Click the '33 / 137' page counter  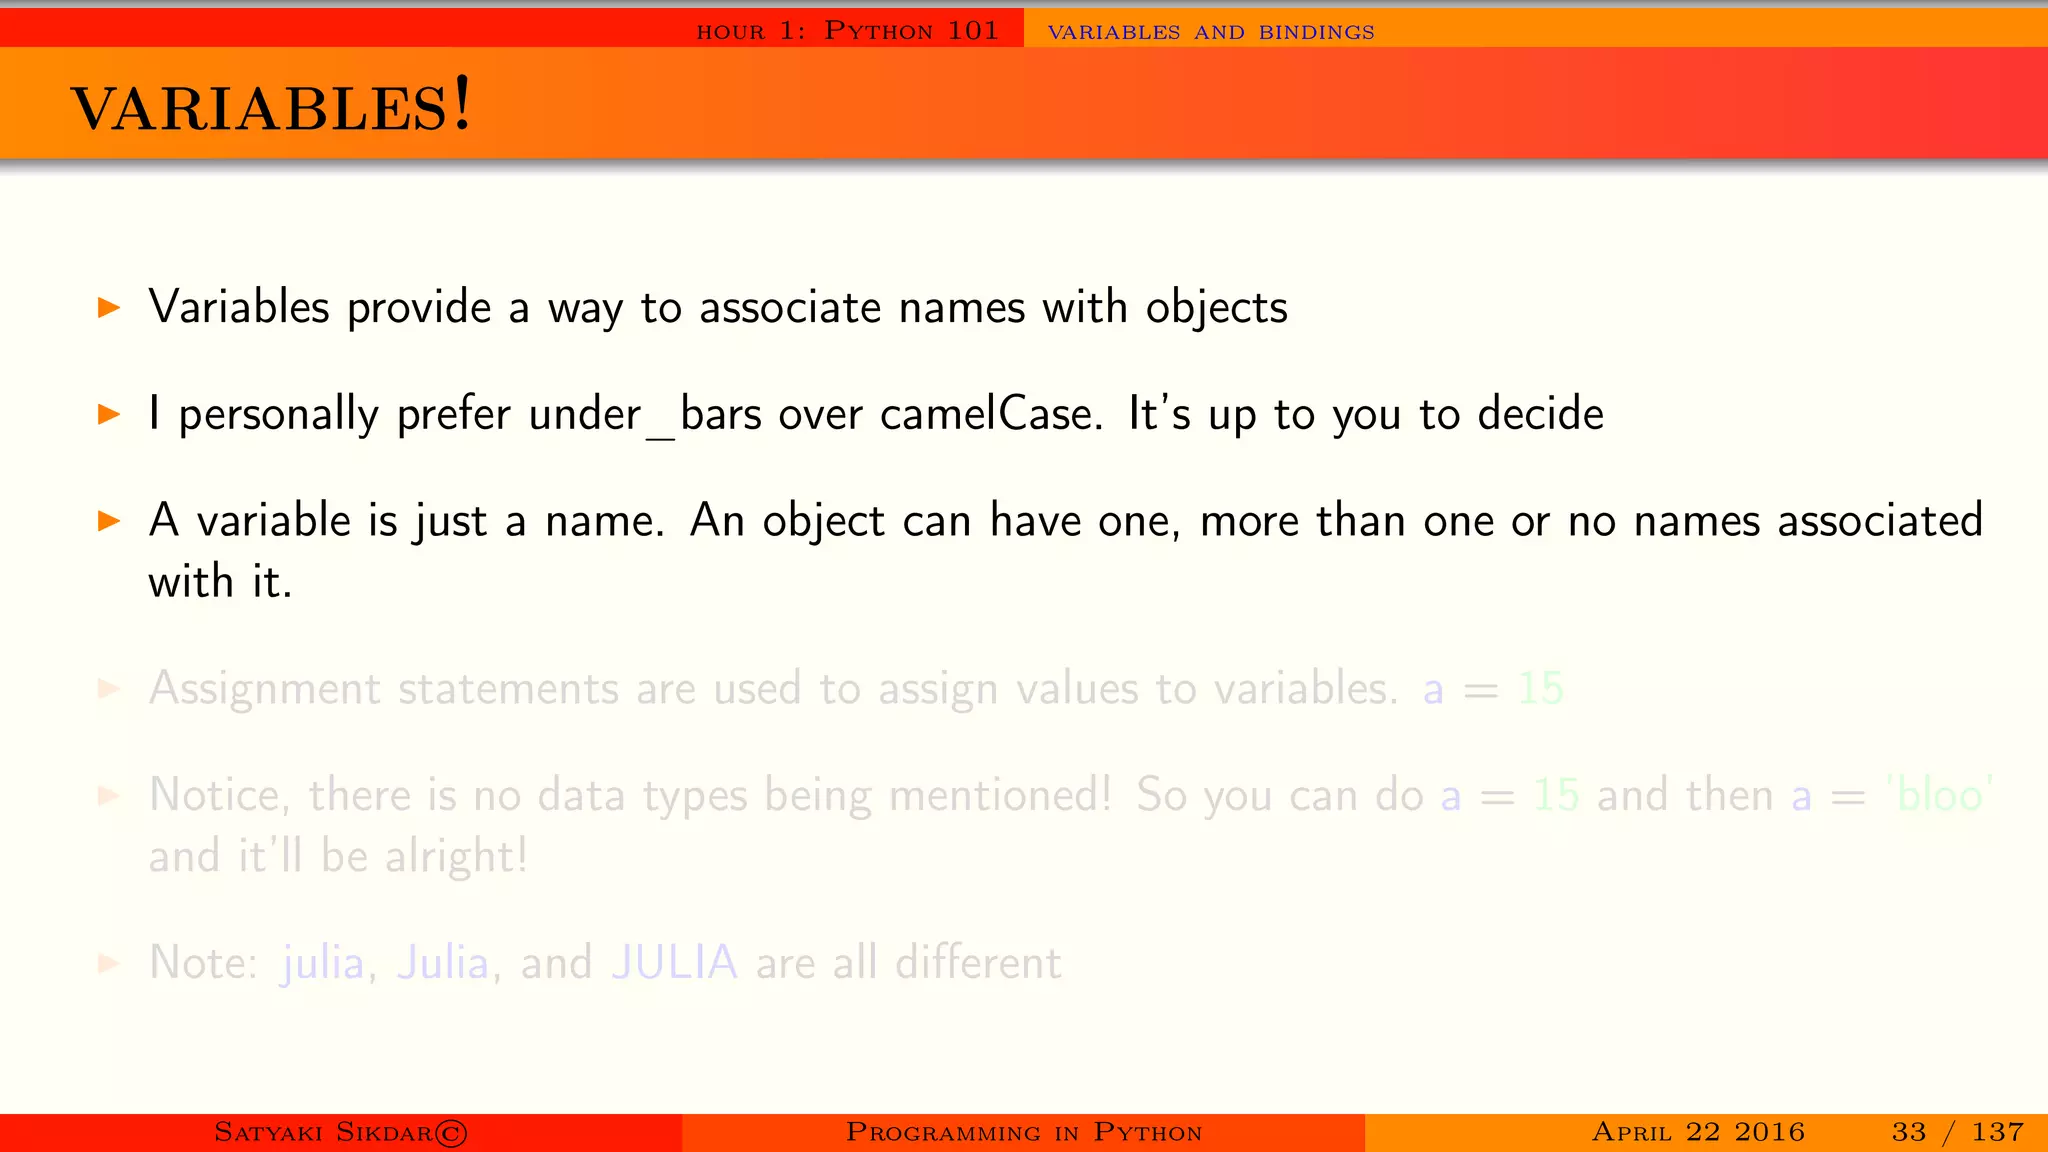coord(1958,1132)
